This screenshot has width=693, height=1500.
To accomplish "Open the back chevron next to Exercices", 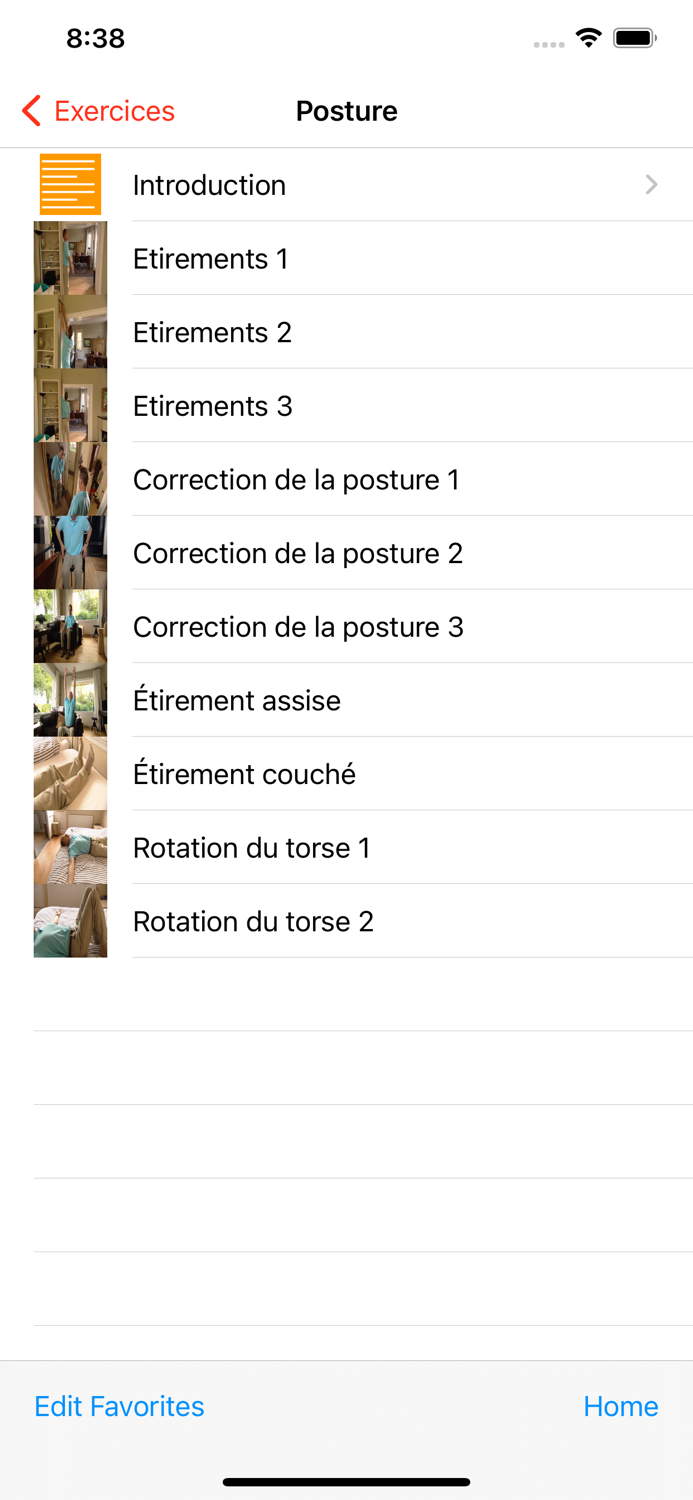I will 30,110.
